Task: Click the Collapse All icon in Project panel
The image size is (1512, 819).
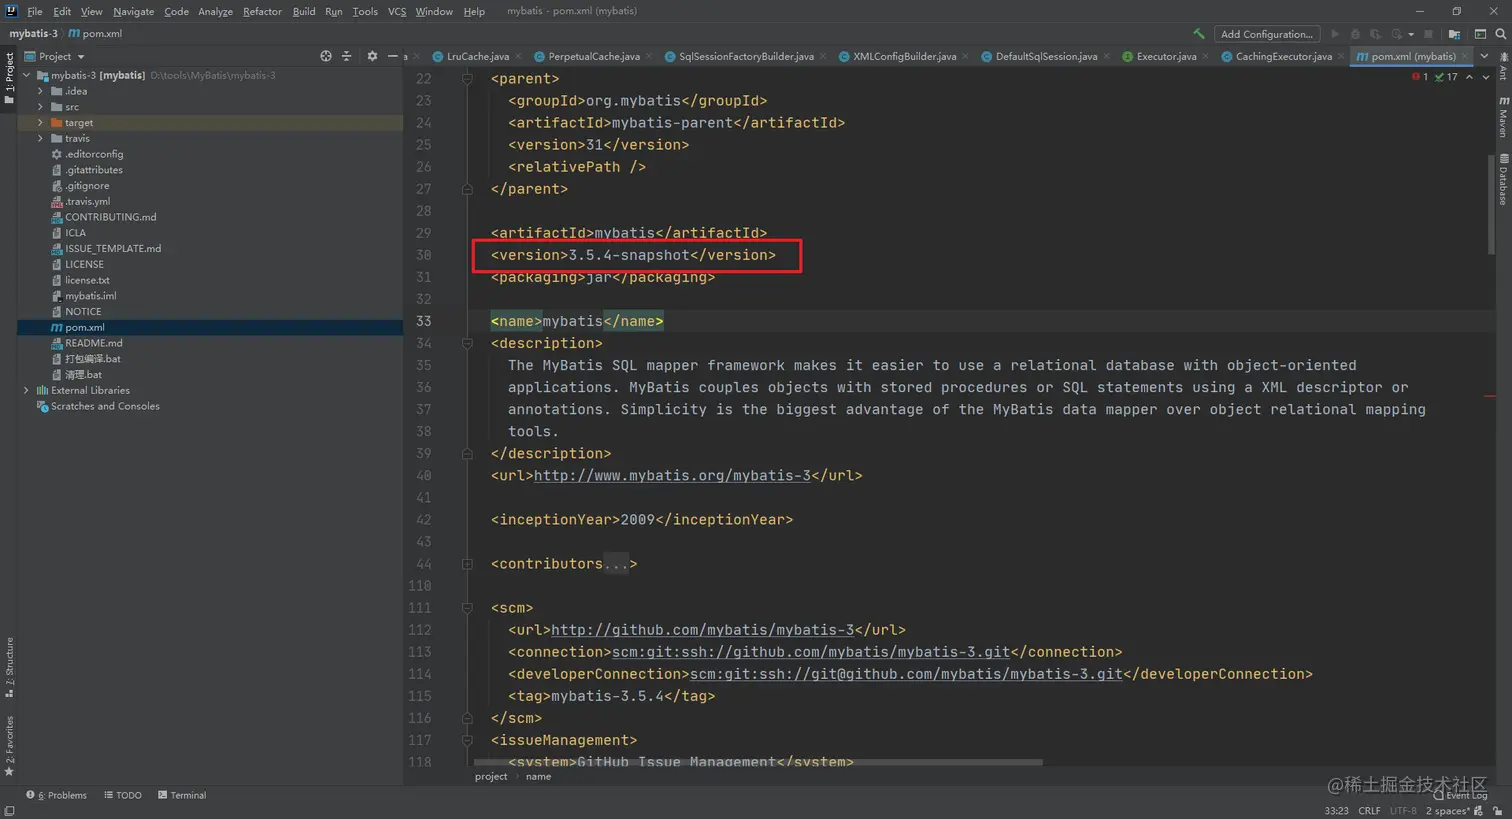Action: pos(347,56)
